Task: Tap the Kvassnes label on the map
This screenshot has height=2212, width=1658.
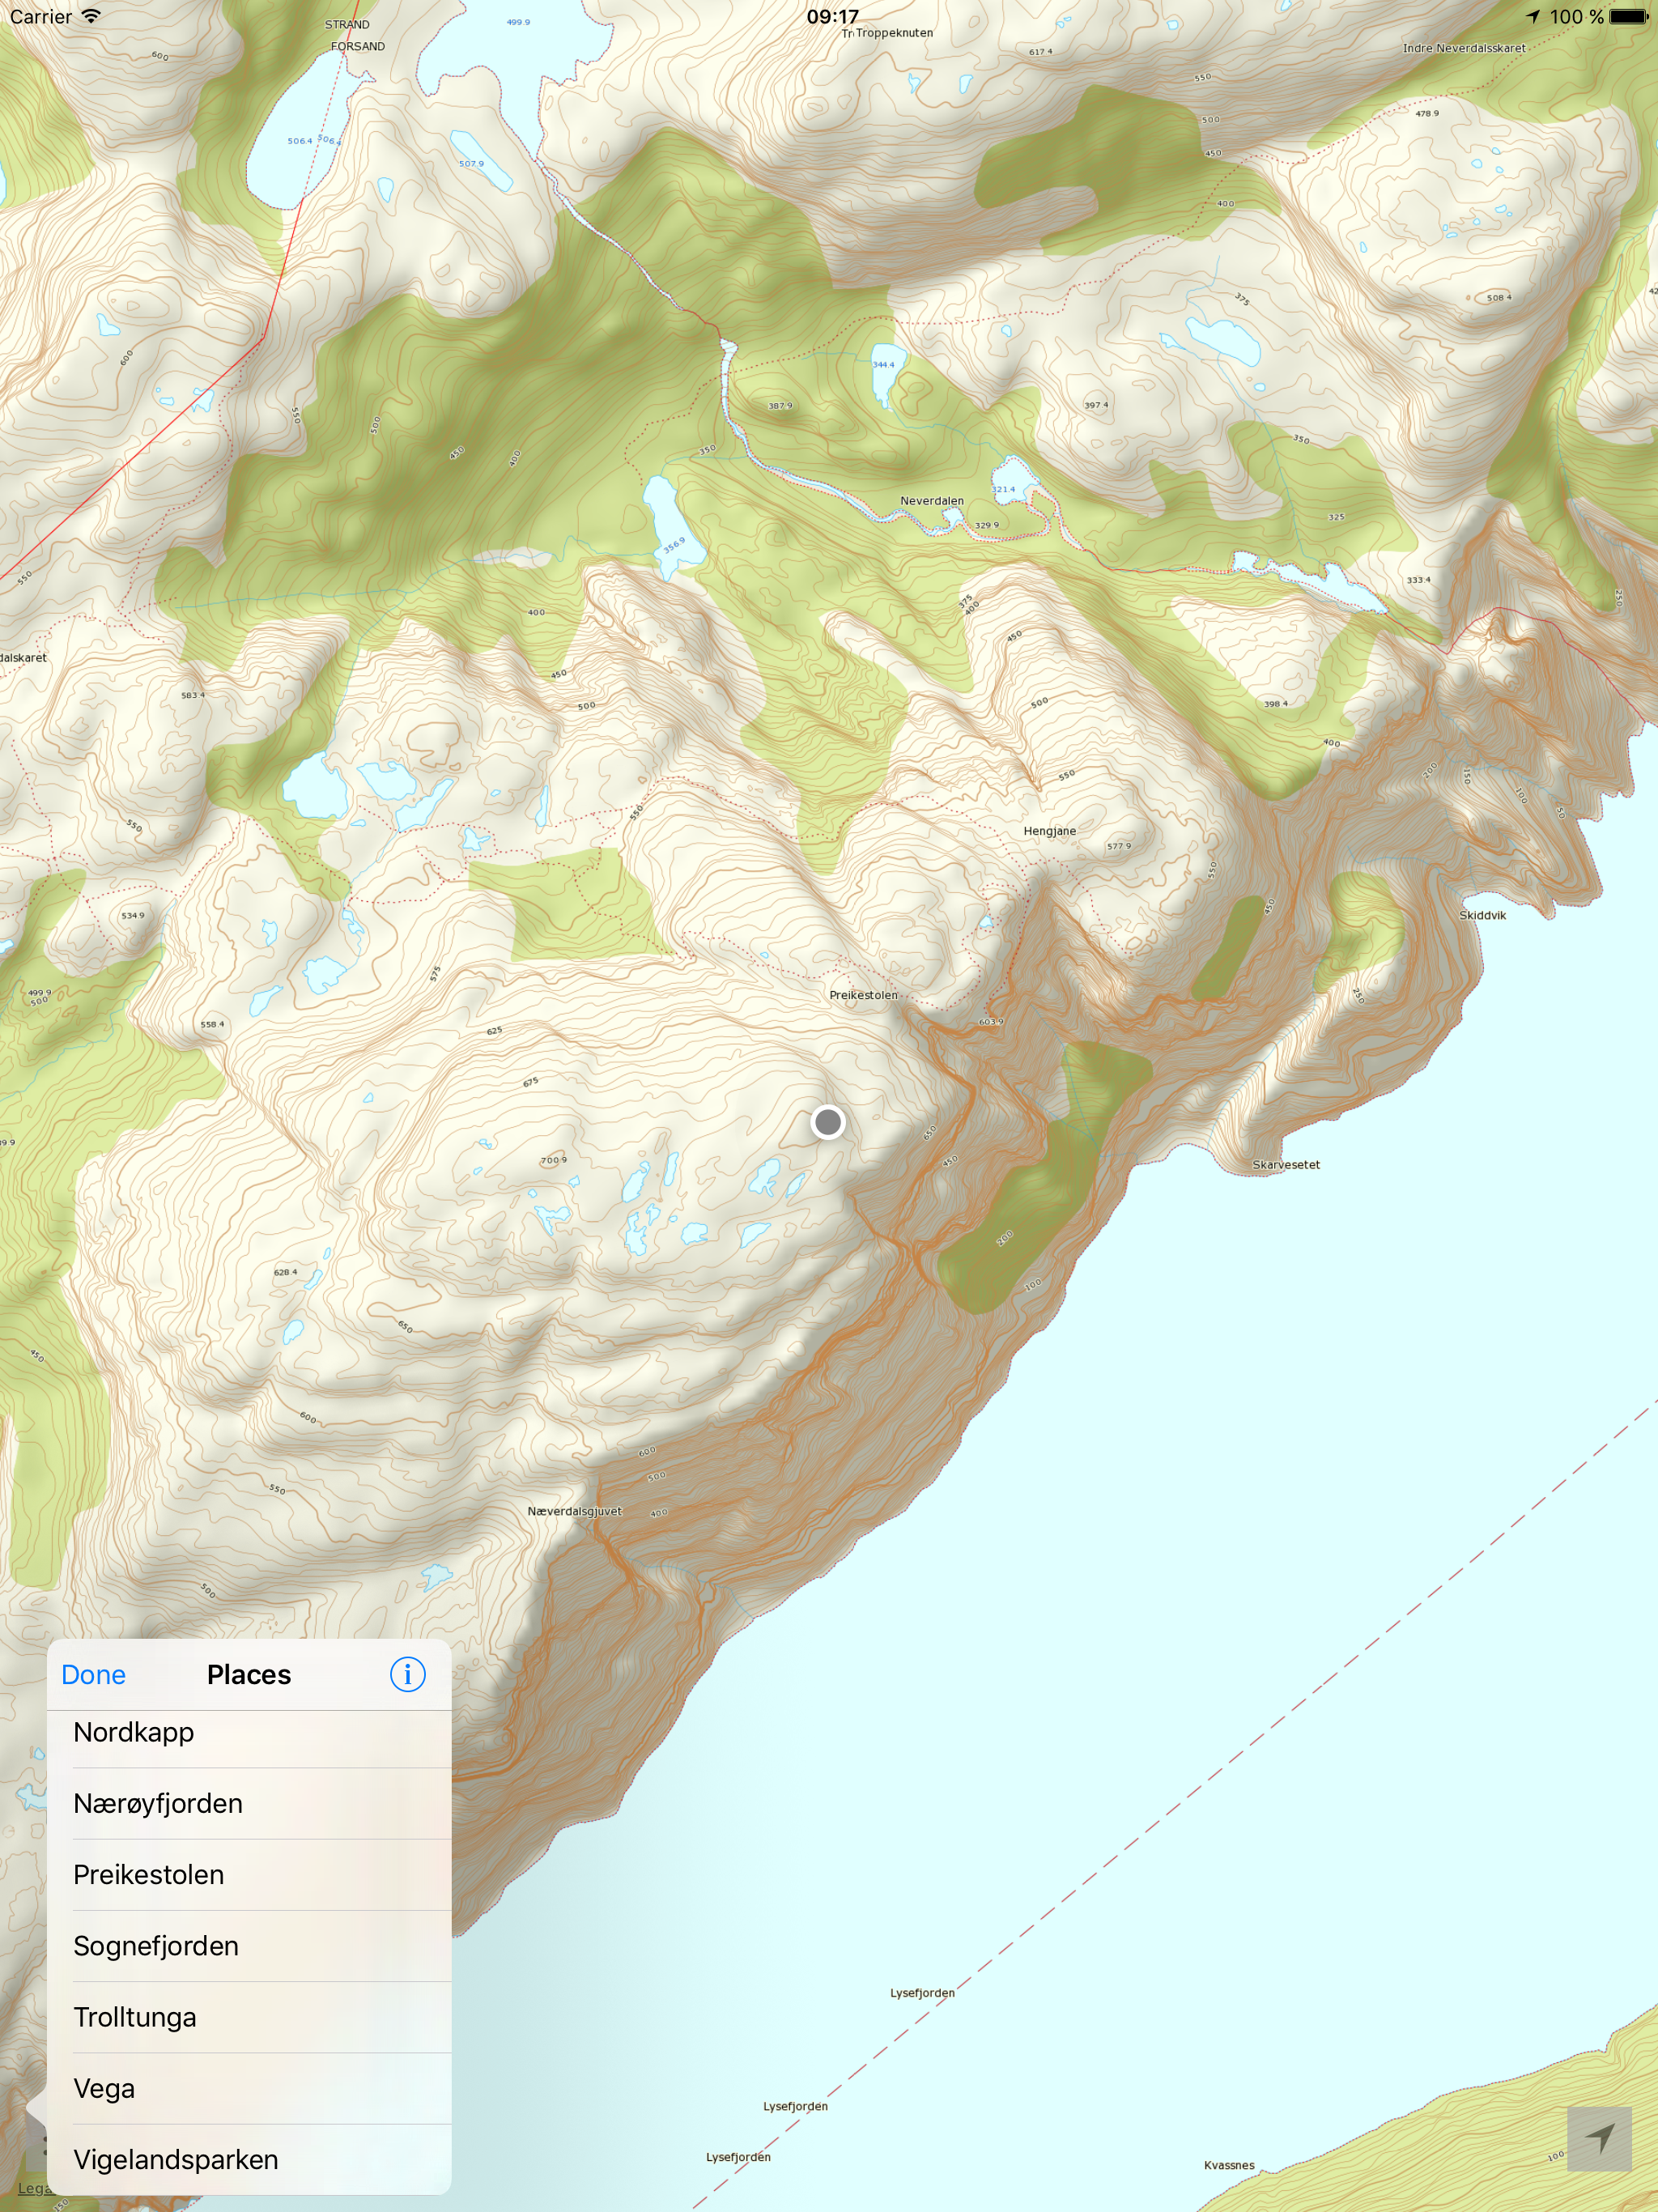Action: (x=1229, y=2165)
